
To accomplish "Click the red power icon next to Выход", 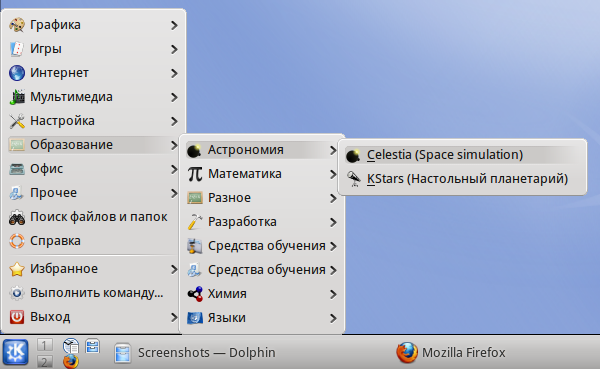I will pos(17,317).
